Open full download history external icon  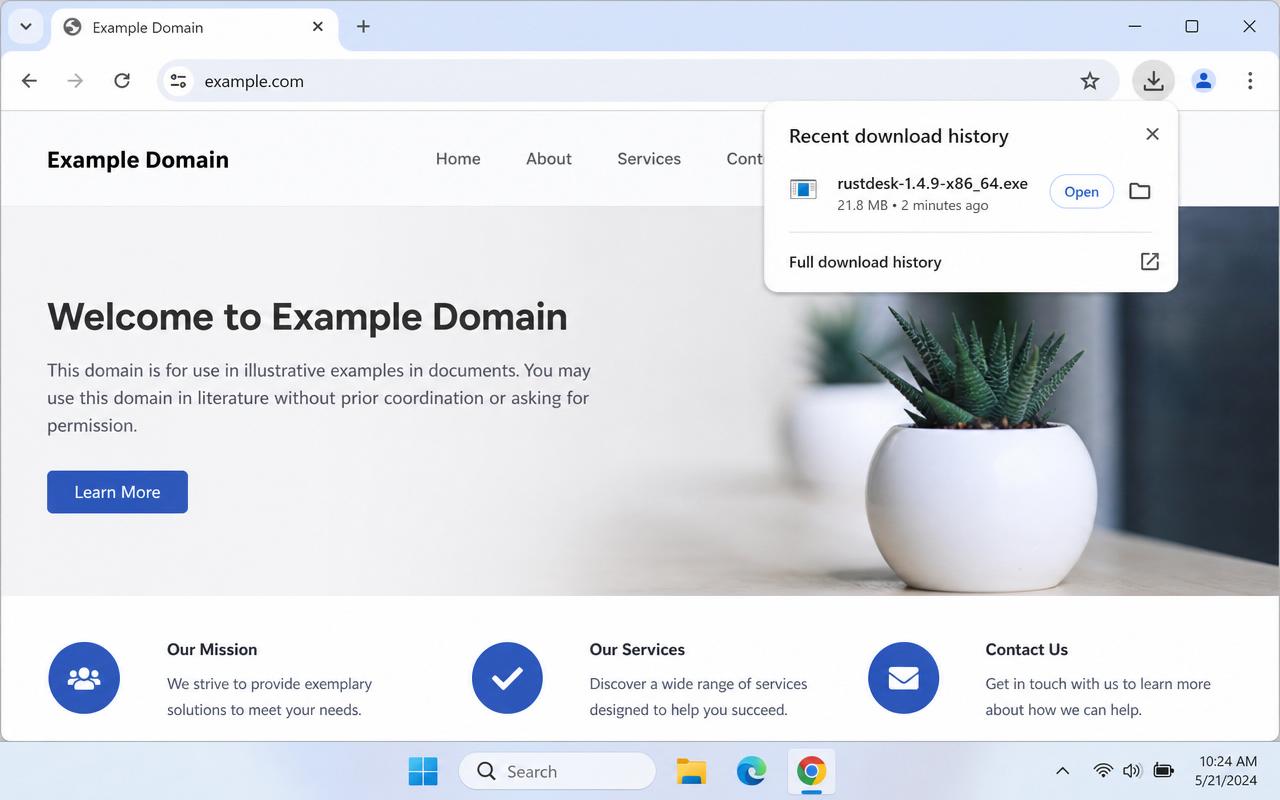tap(1150, 262)
